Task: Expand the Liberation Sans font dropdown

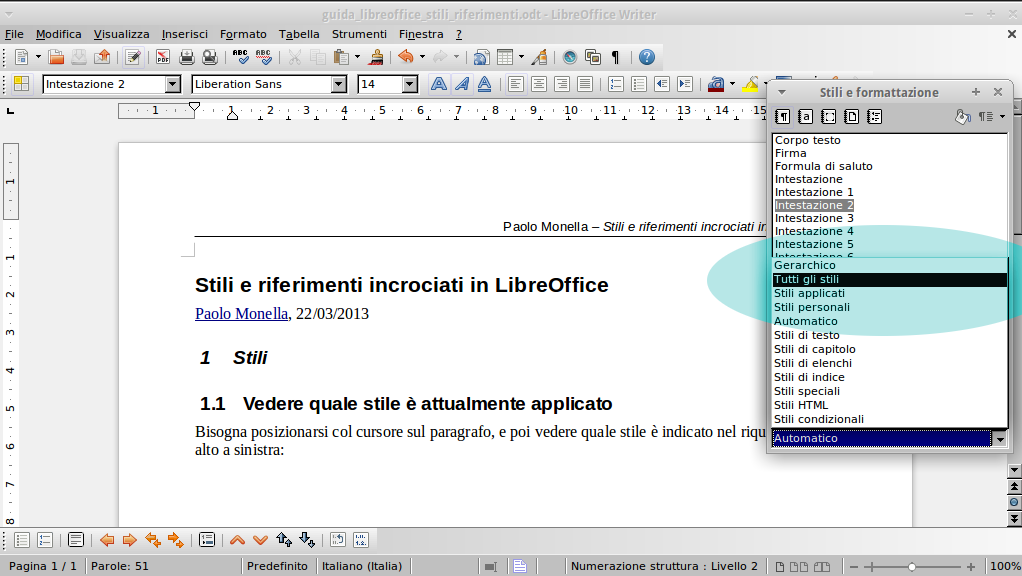Action: (338, 84)
